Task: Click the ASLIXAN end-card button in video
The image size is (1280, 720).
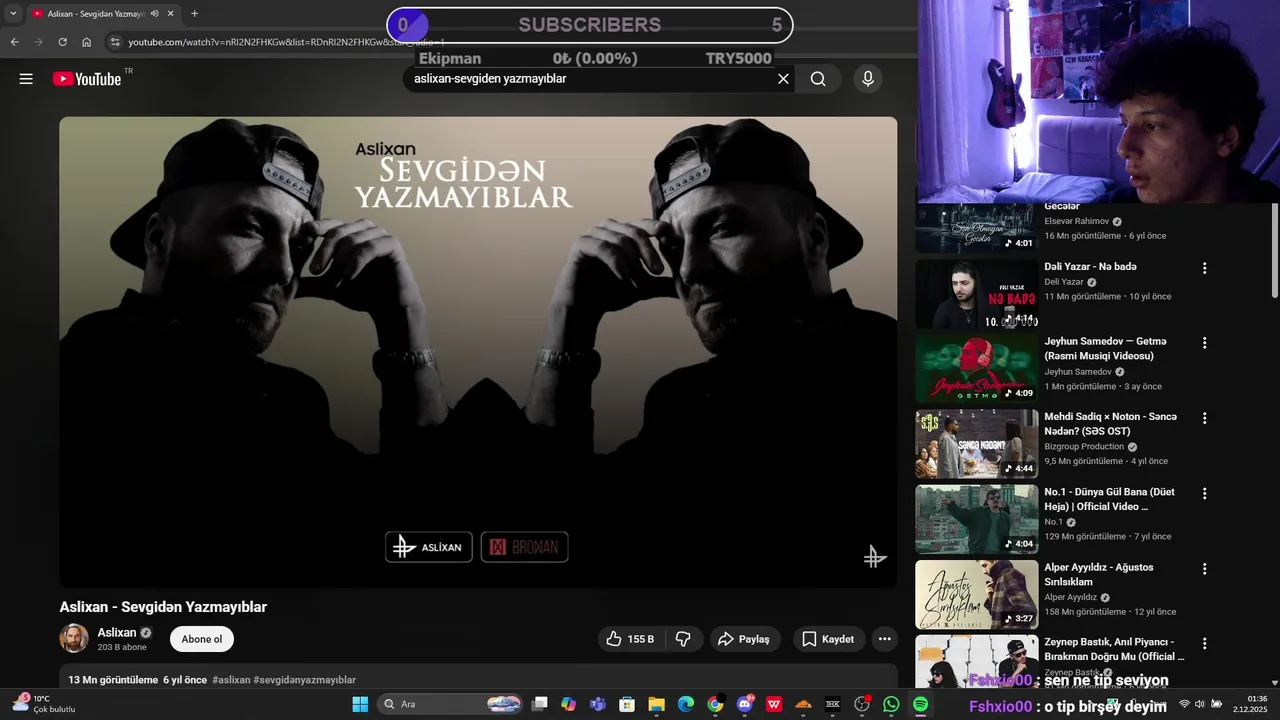Action: tap(429, 547)
